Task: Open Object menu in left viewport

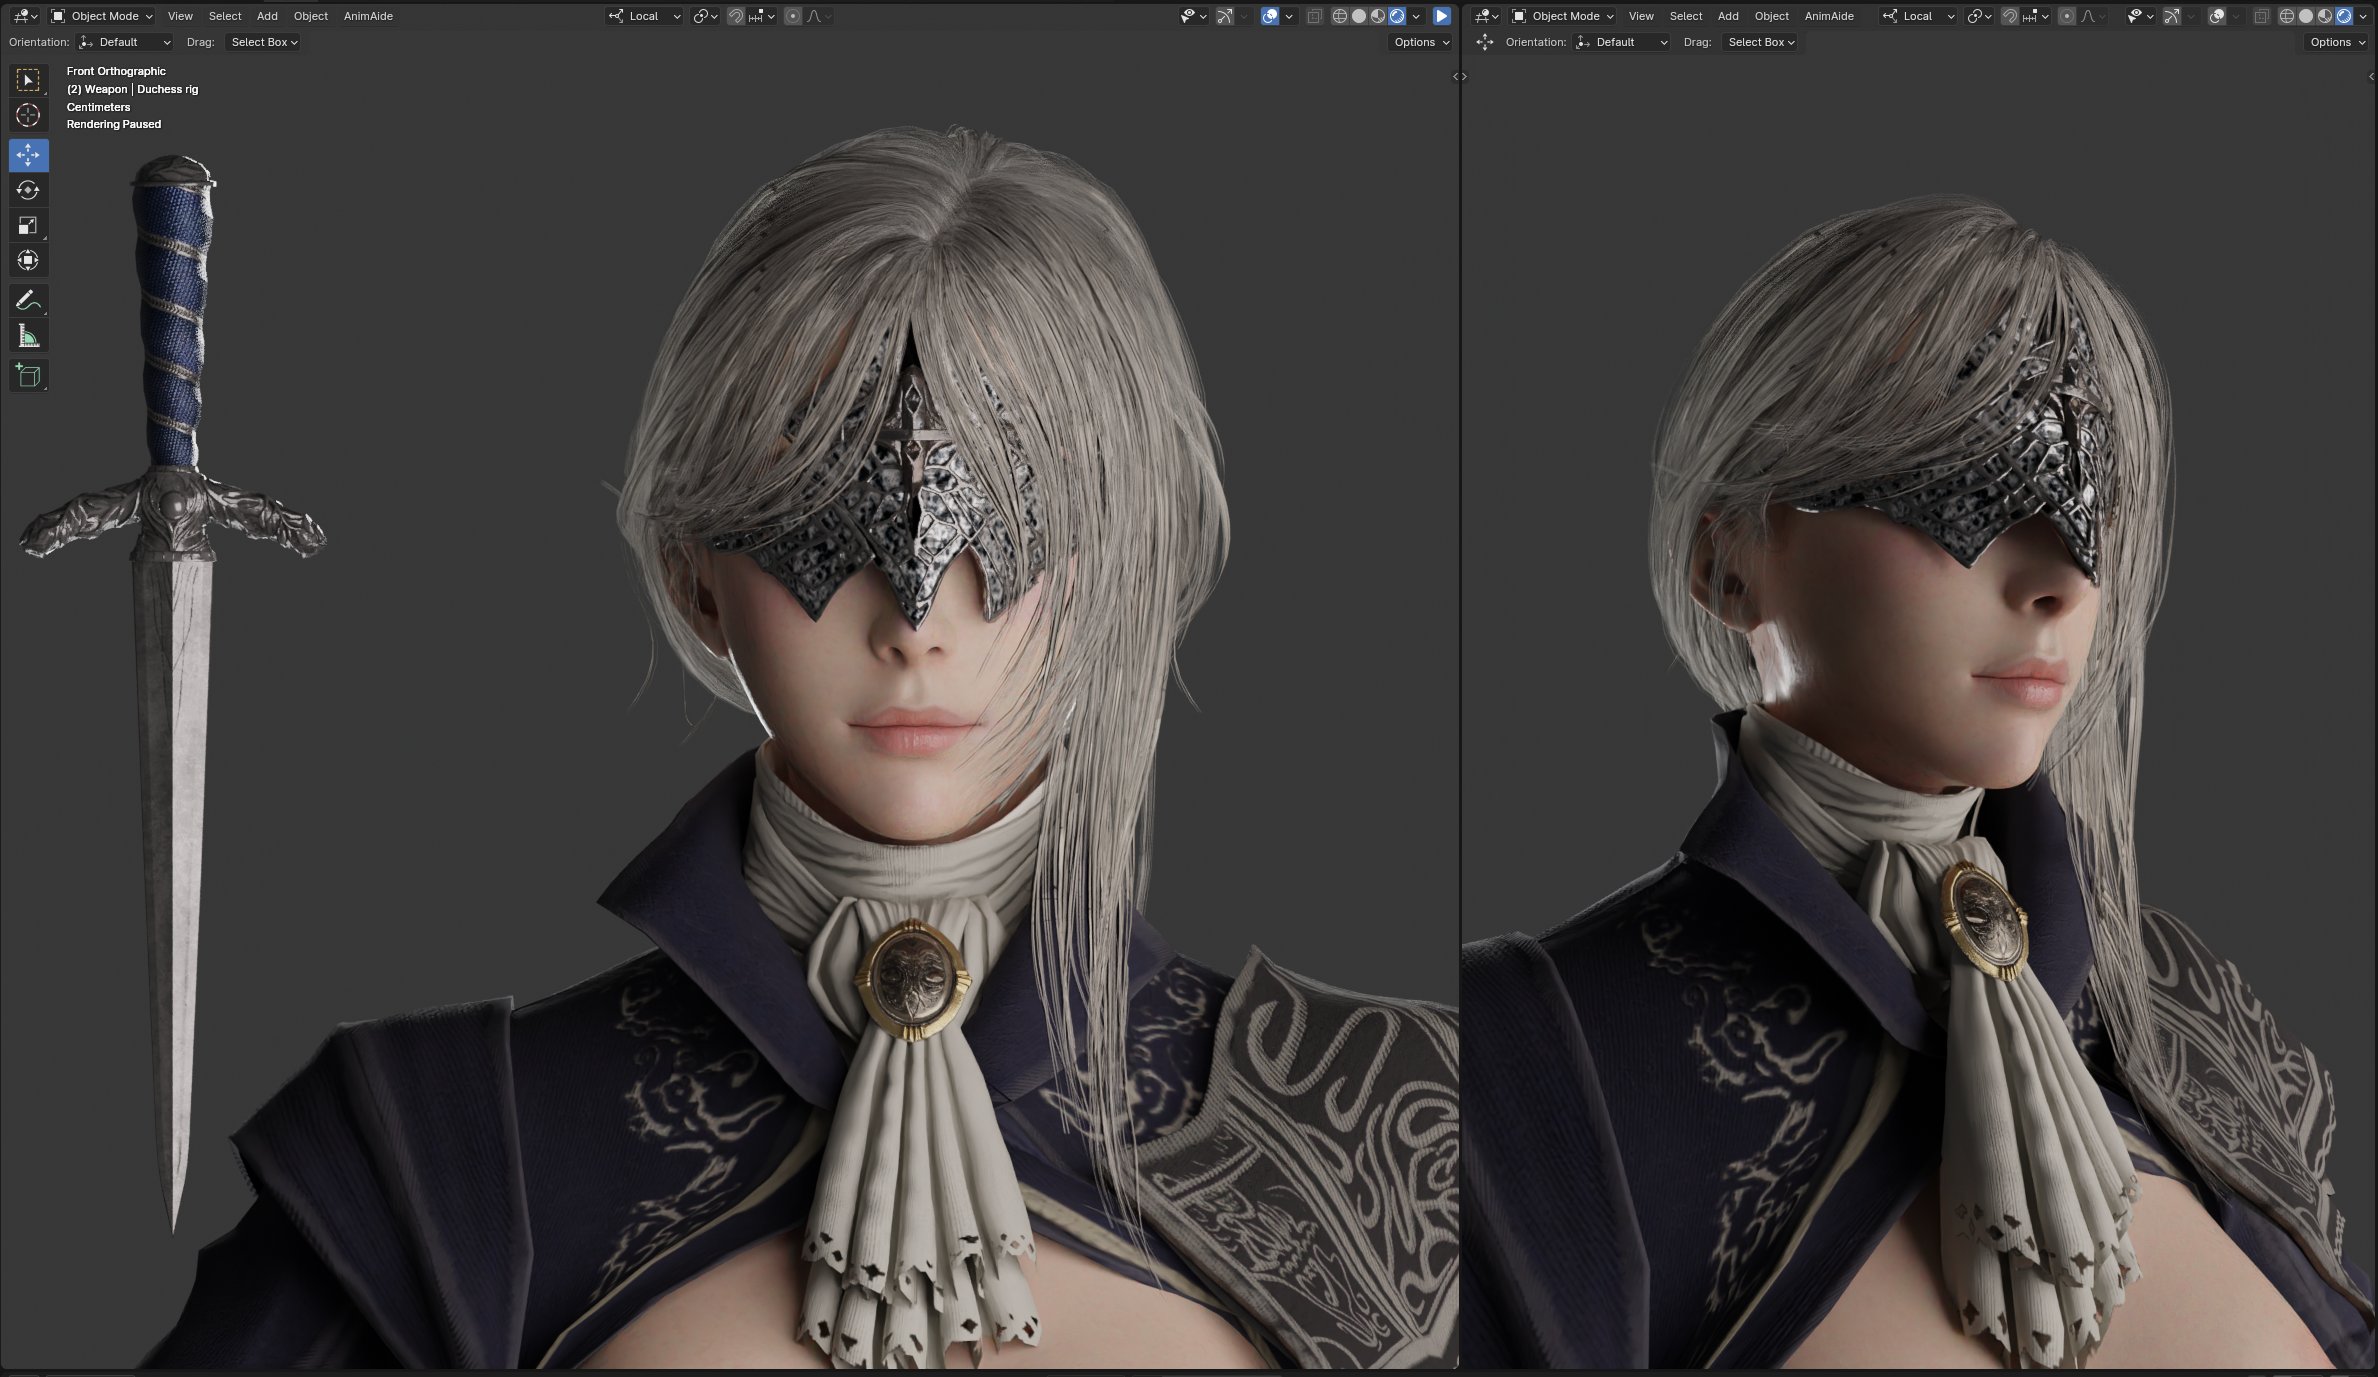Action: coord(311,16)
